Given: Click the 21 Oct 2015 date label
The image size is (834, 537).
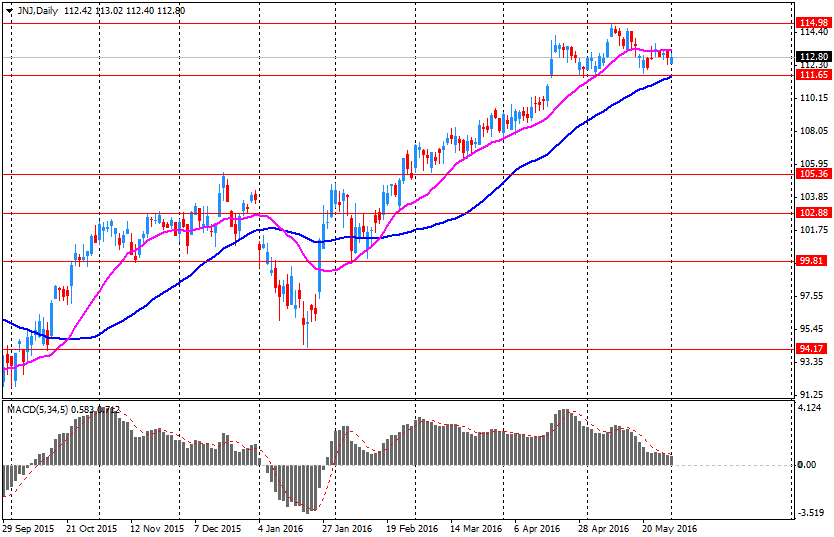Looking at the screenshot, I should 91,529.
